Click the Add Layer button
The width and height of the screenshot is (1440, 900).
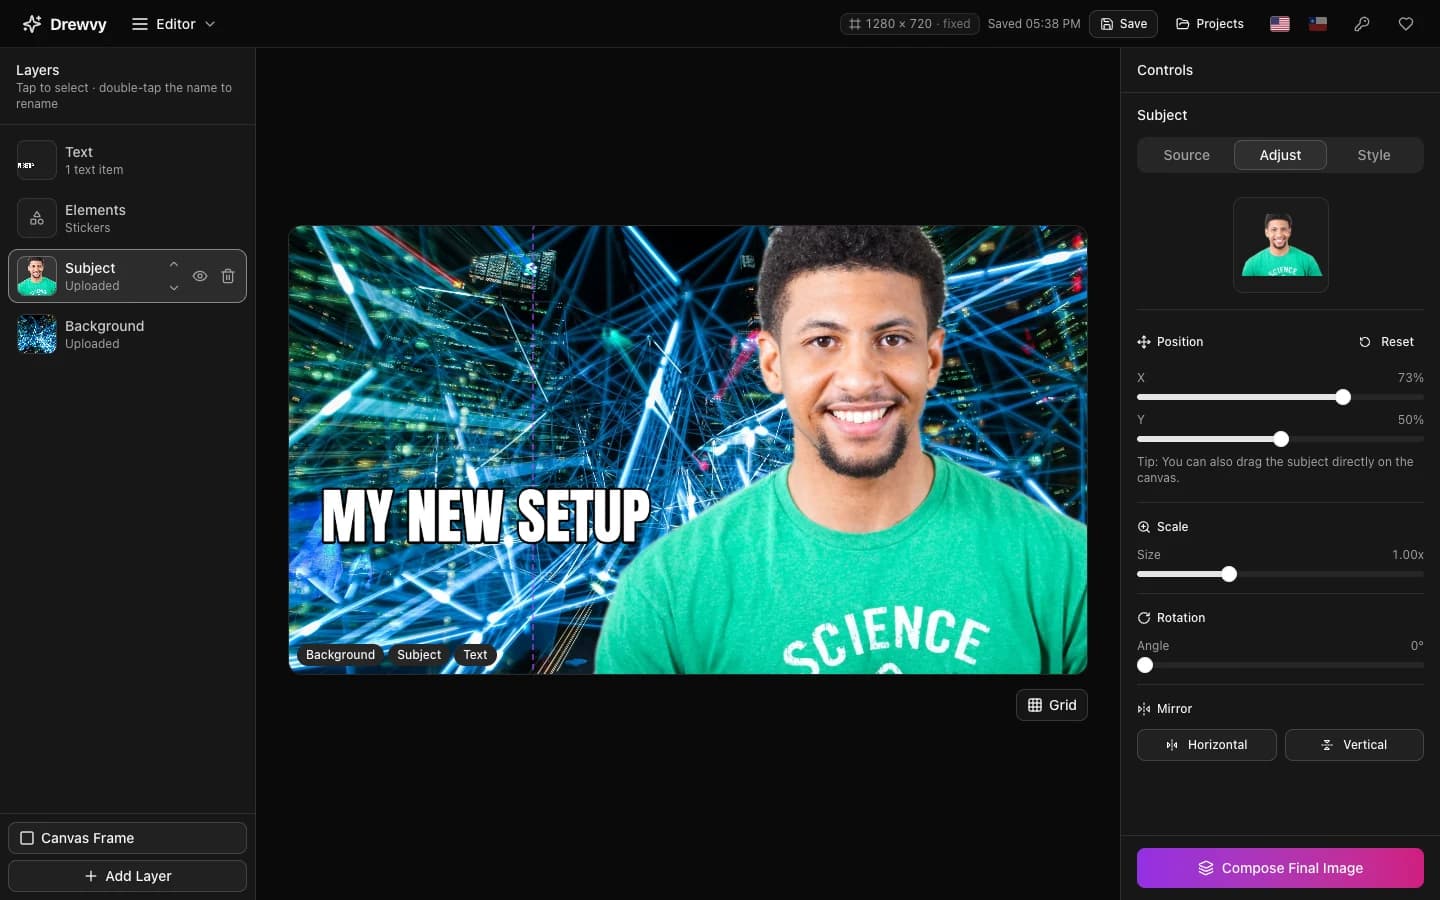(127, 876)
